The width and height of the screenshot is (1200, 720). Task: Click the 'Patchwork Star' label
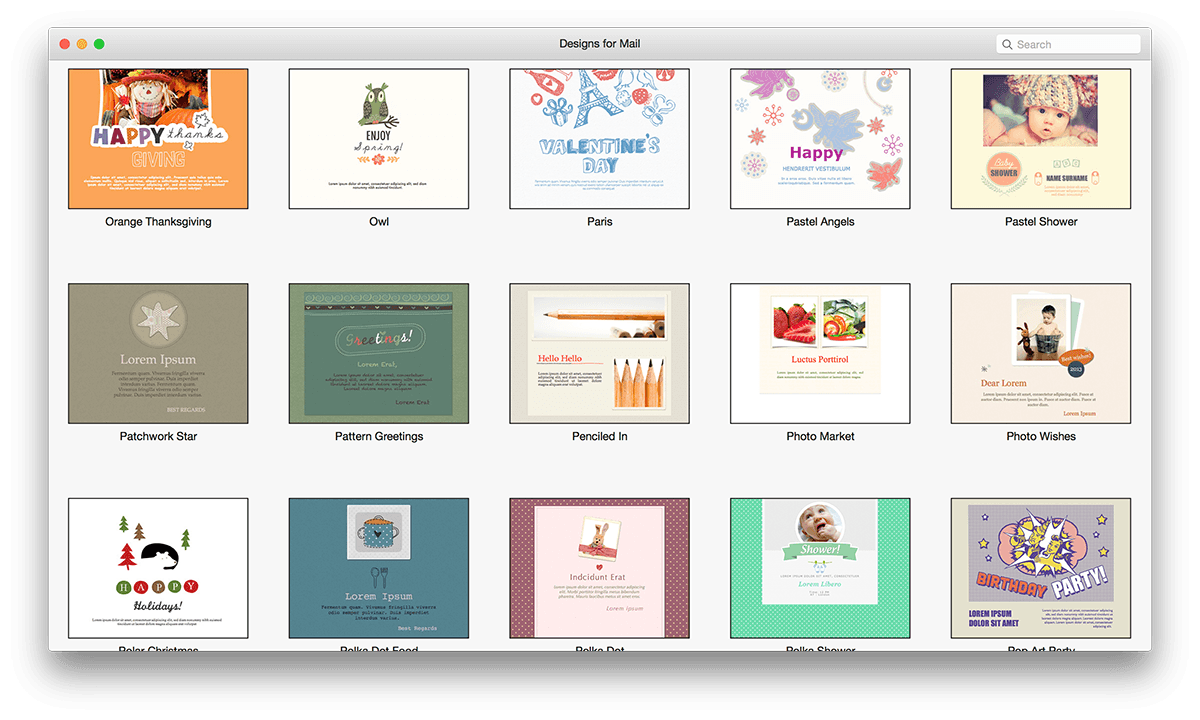tap(158, 437)
